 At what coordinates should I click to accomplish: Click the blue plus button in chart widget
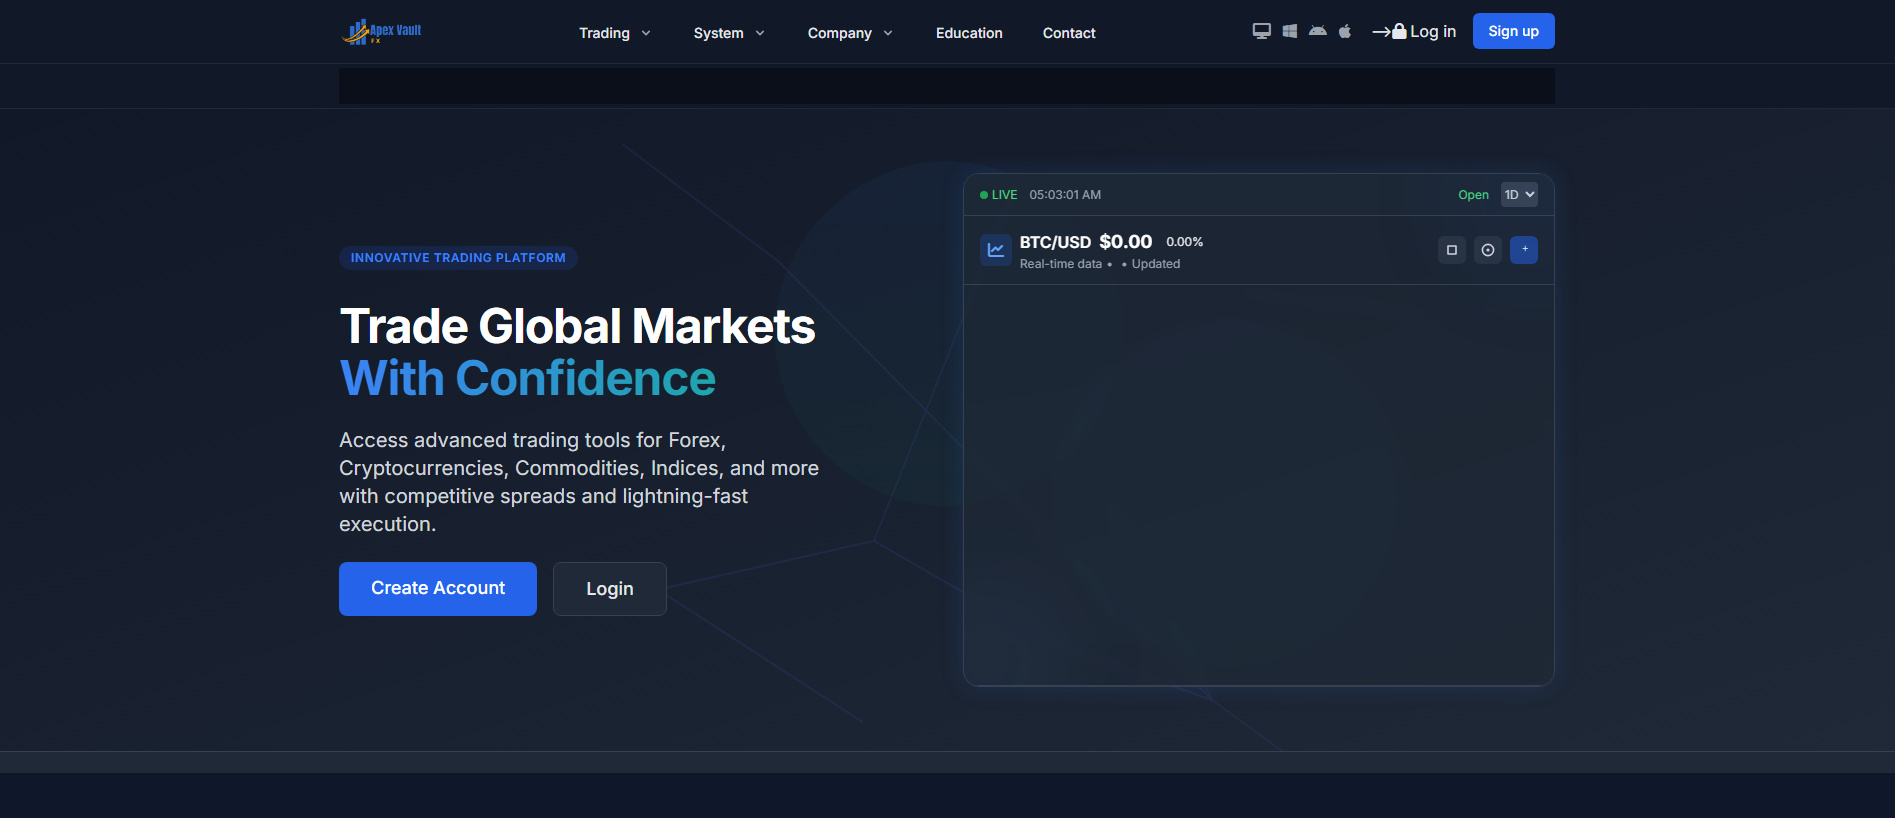[x=1524, y=250]
